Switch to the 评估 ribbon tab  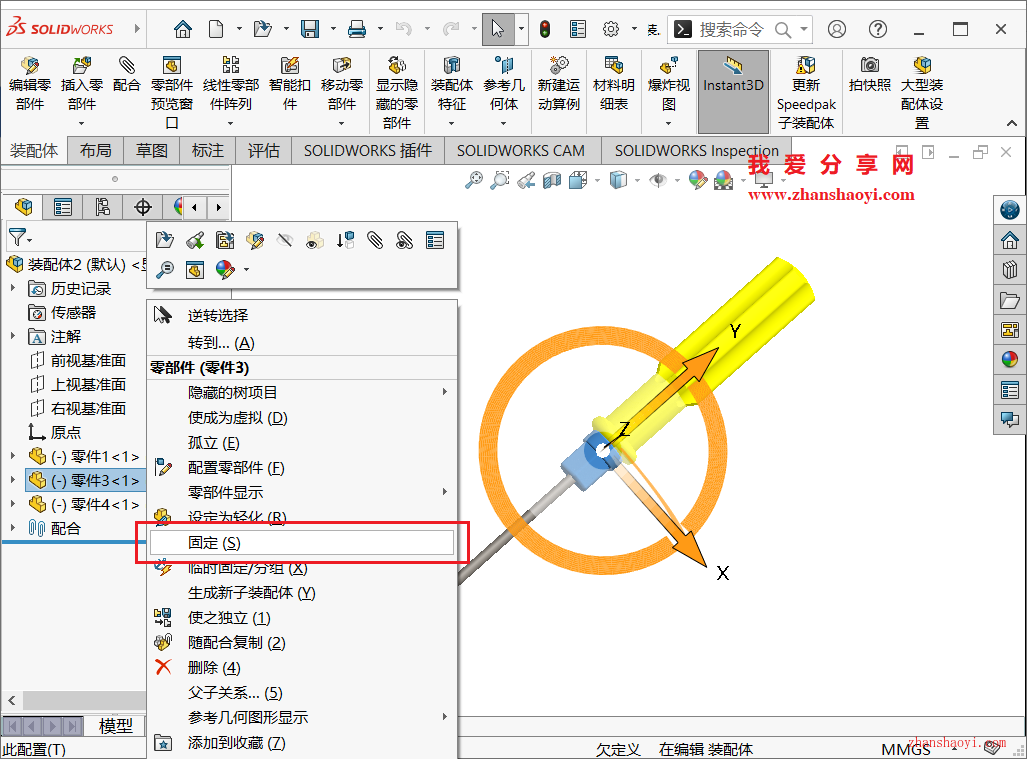click(263, 151)
